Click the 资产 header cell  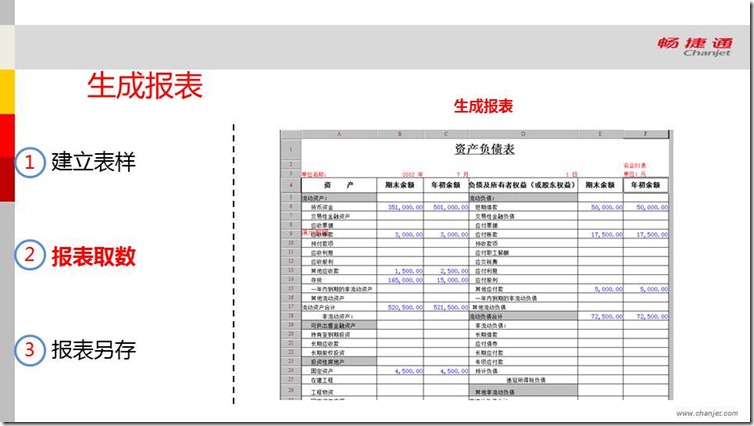(339, 185)
